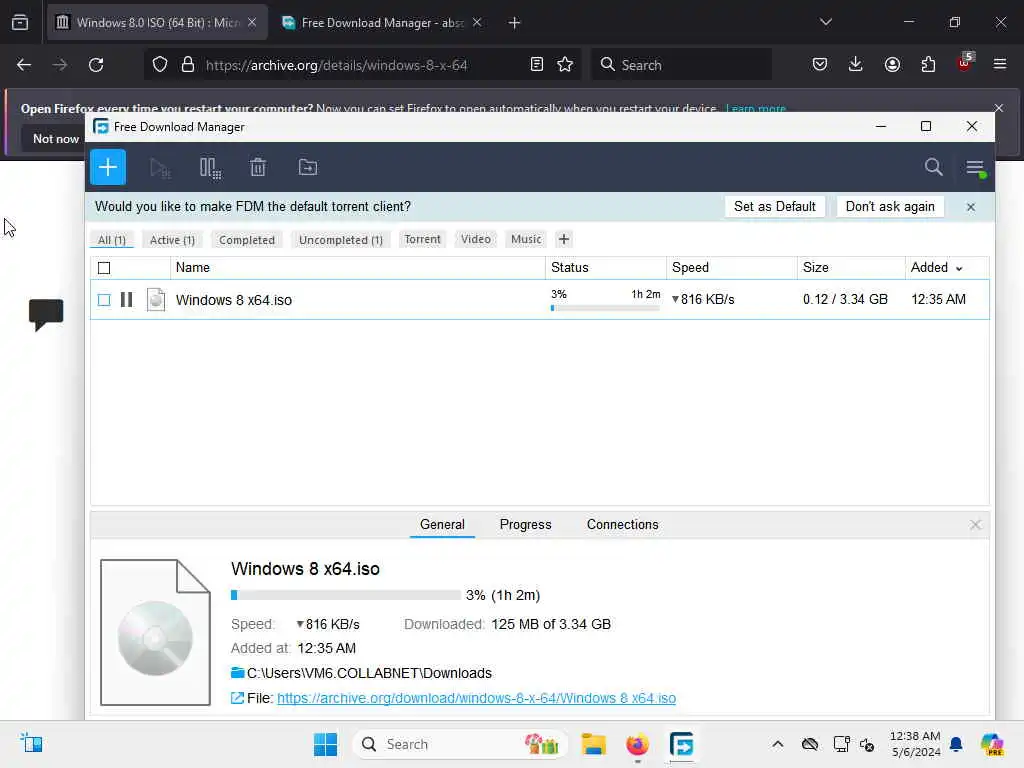1024x768 pixels.
Task: Open search in Free Download Manager
Action: [x=933, y=167]
